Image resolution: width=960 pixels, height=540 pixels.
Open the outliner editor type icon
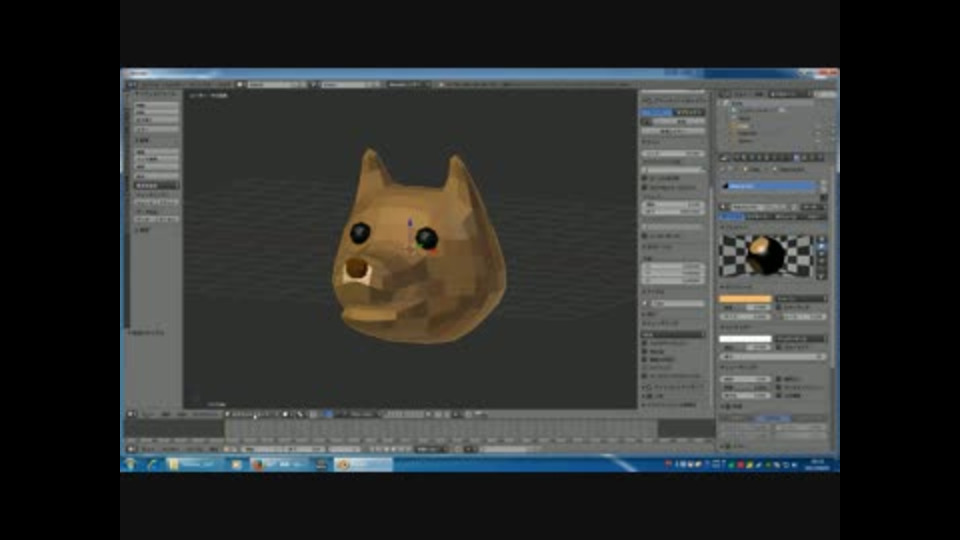point(725,94)
